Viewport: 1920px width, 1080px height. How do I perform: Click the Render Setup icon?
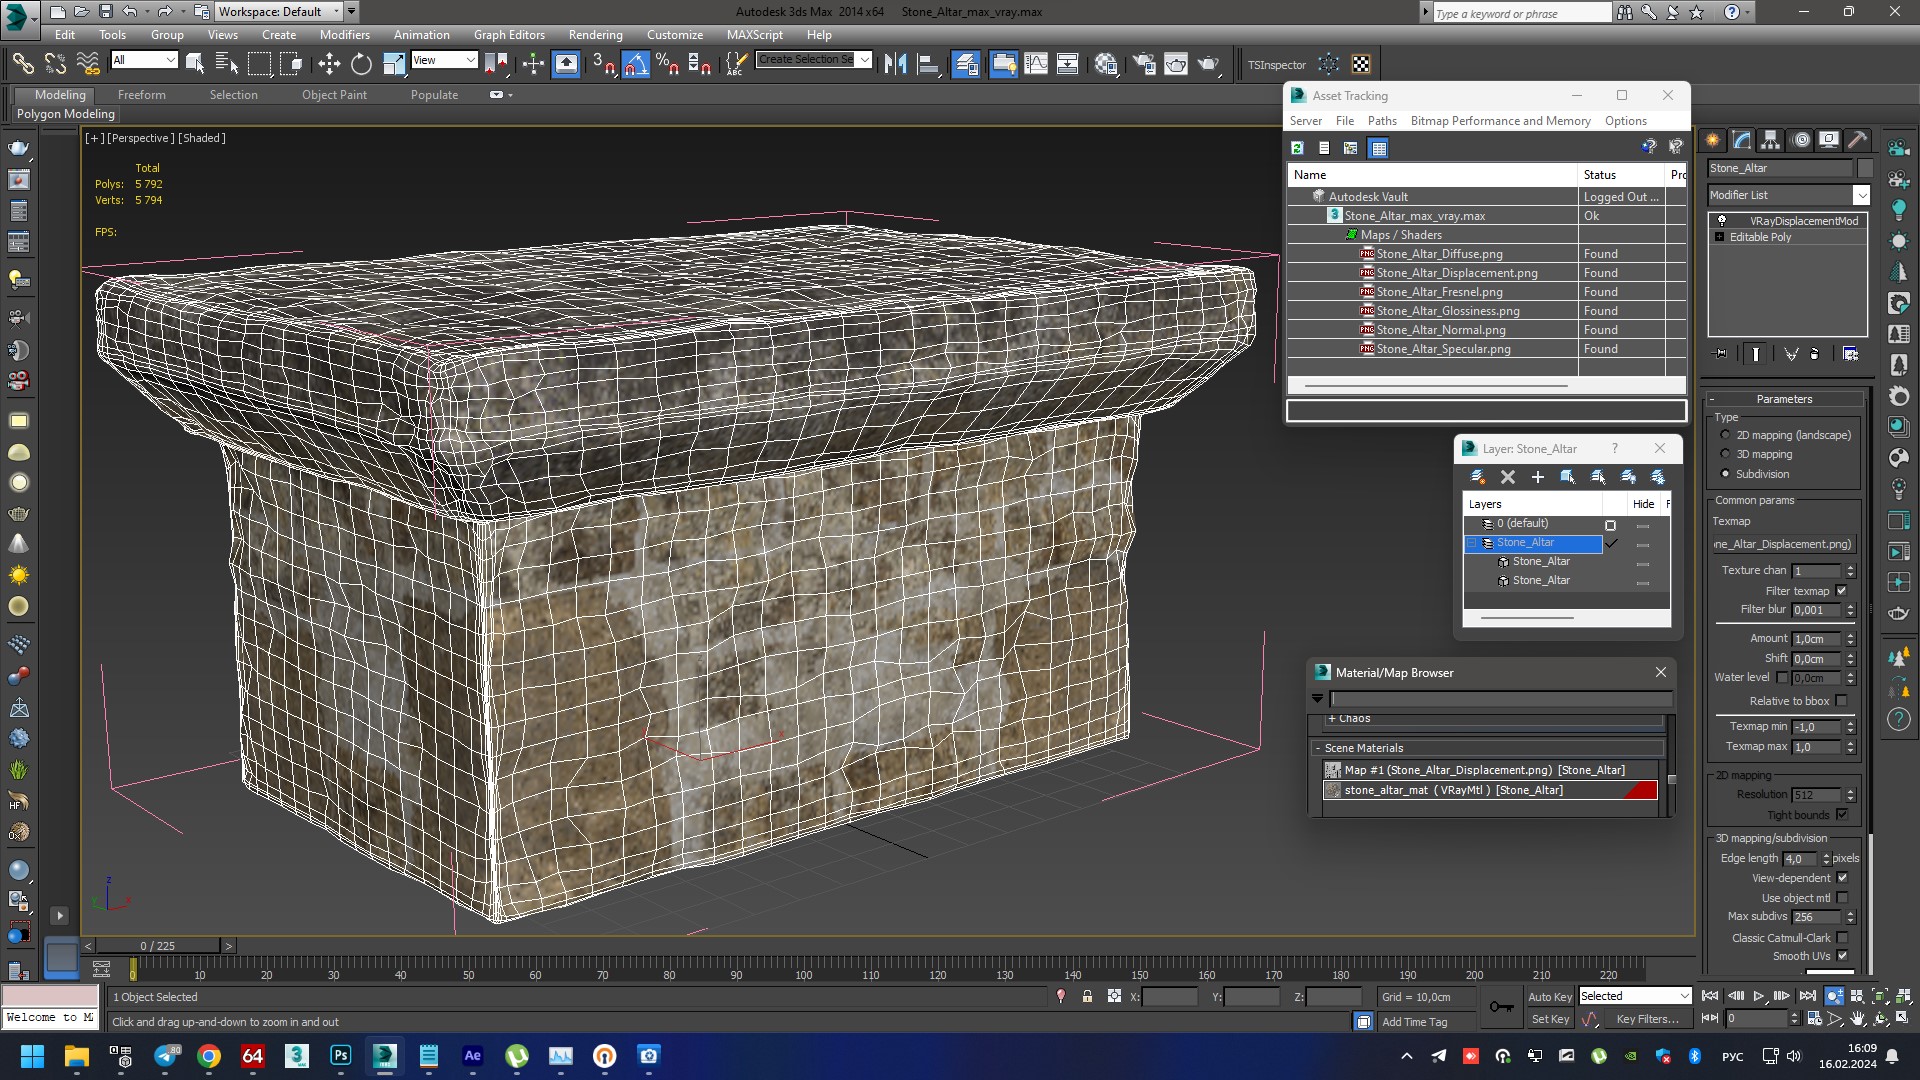(x=1143, y=64)
